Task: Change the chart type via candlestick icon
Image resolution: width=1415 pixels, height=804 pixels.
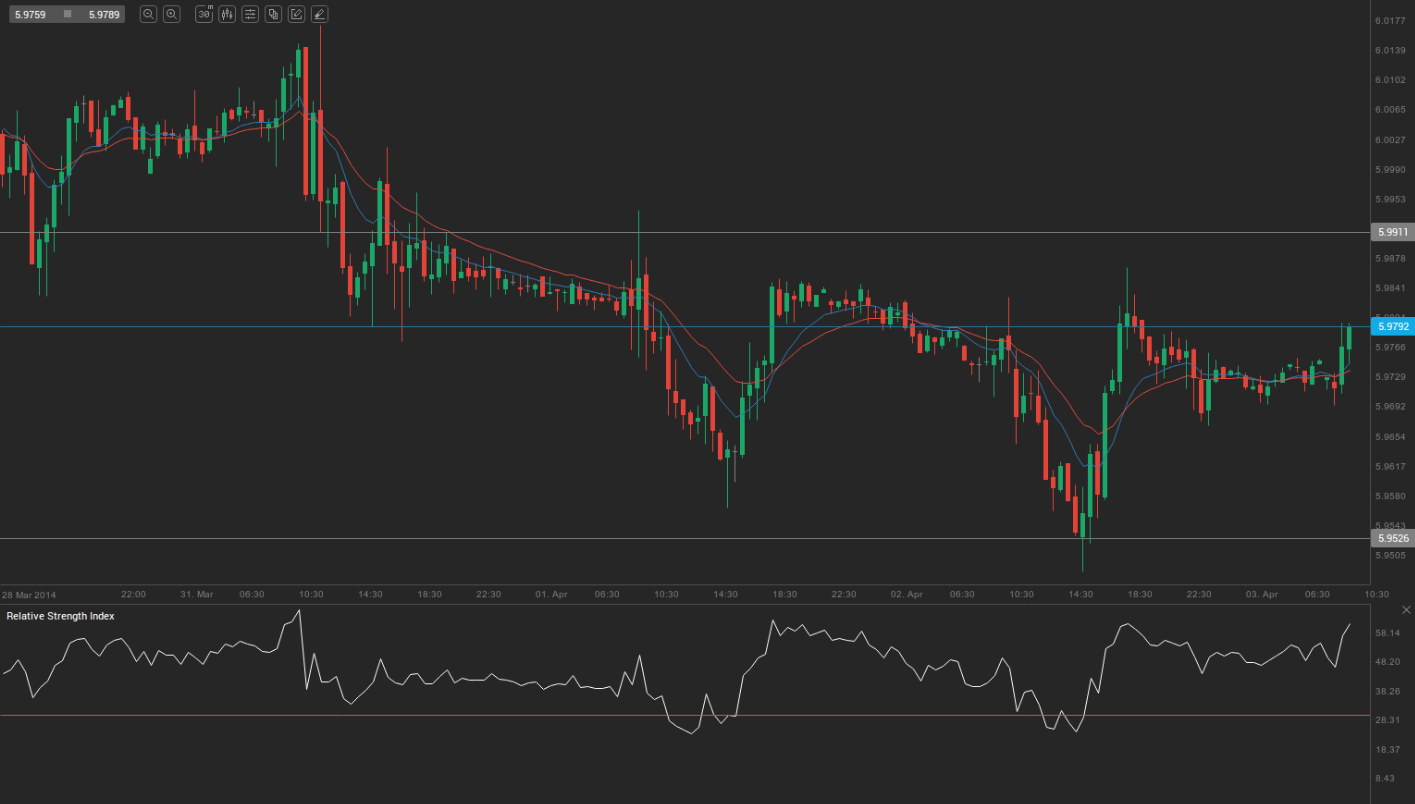Action: tap(227, 14)
